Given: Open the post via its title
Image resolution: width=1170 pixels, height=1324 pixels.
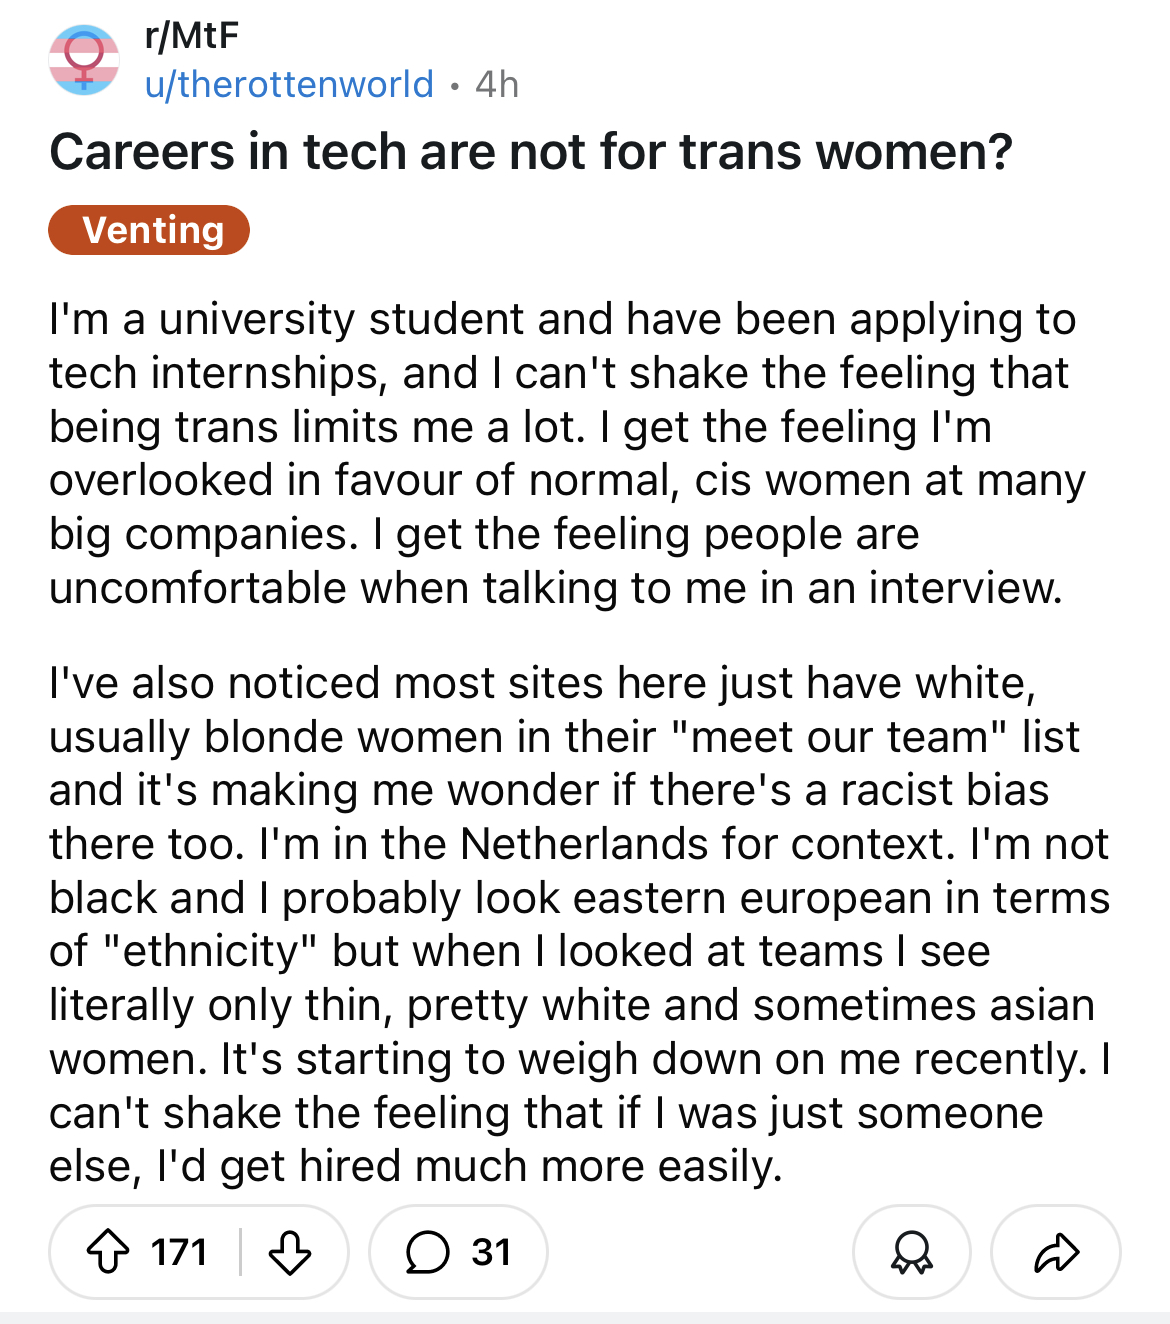Looking at the screenshot, I should pos(531,152).
